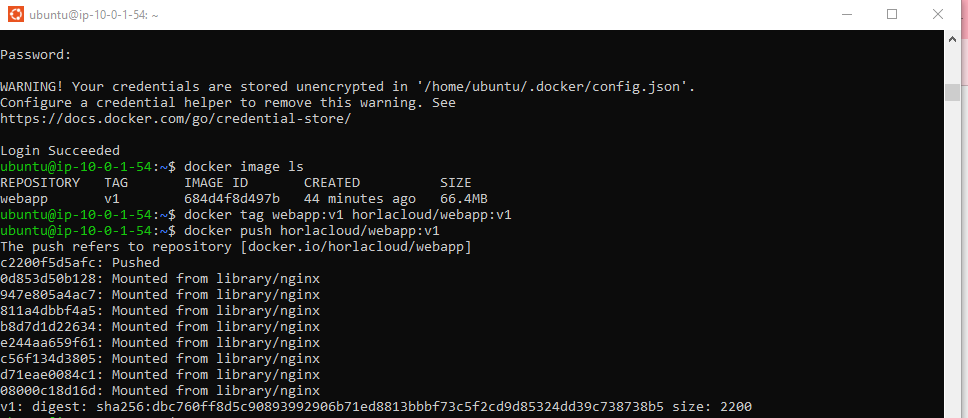The height and width of the screenshot is (418, 968).
Task: Click the REPOSITORY column header
Action: click(x=40, y=183)
